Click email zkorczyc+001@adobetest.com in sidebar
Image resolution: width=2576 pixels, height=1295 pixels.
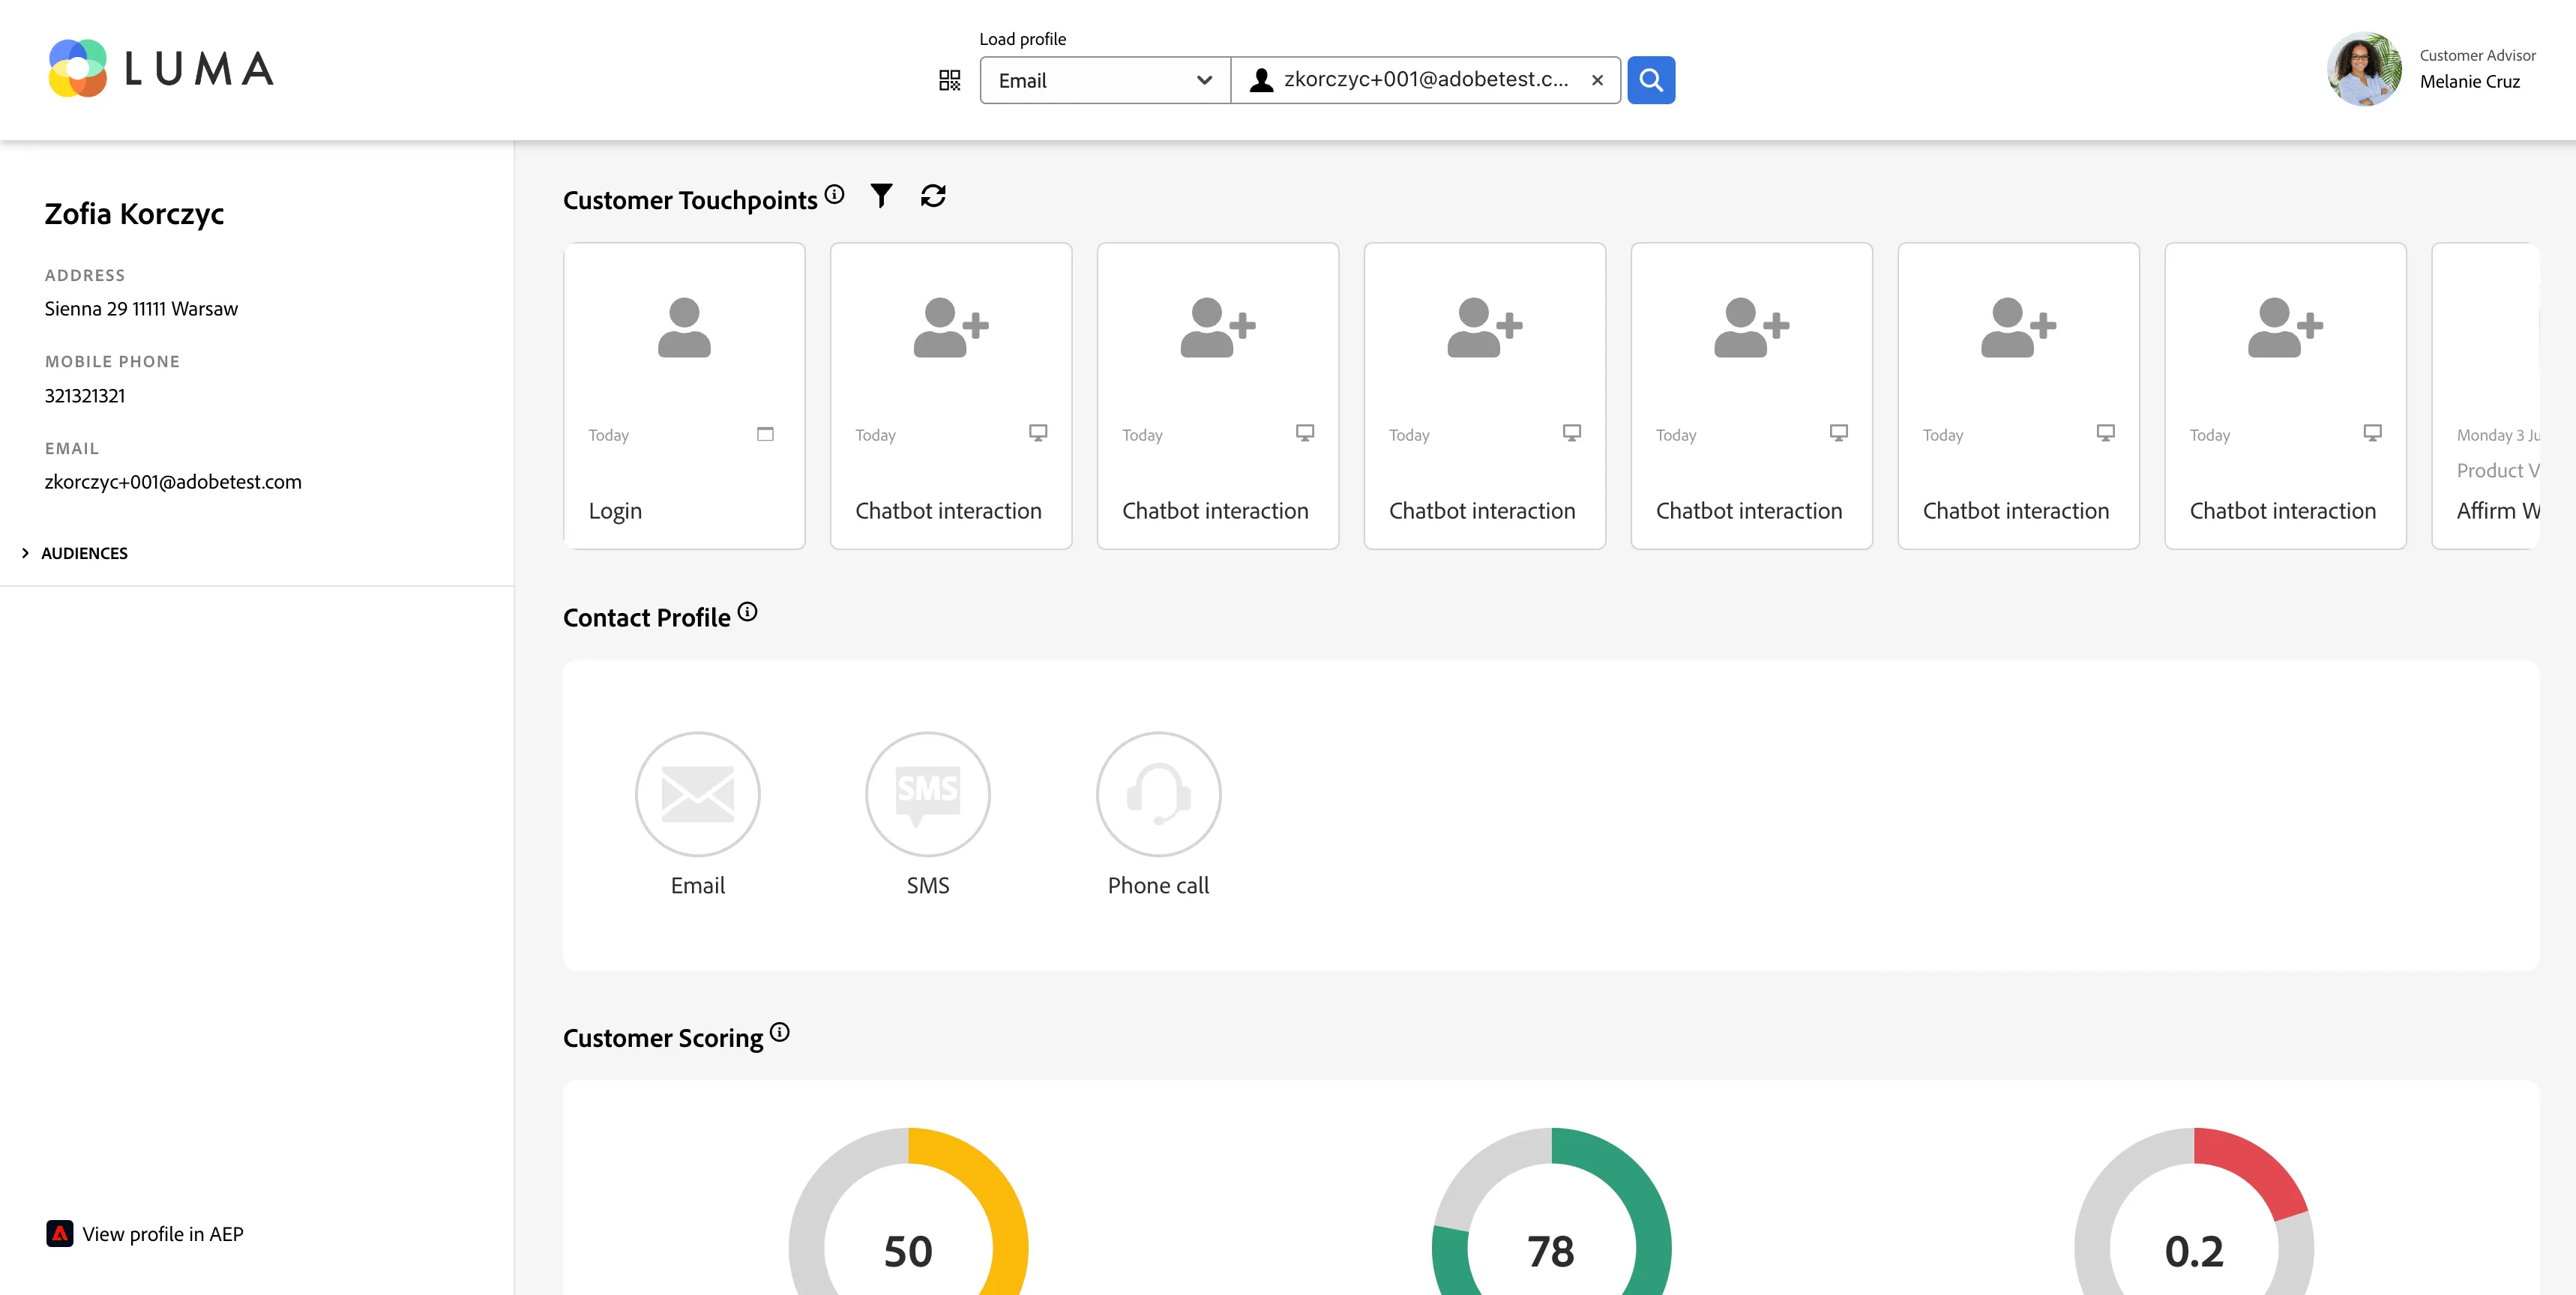(x=173, y=482)
